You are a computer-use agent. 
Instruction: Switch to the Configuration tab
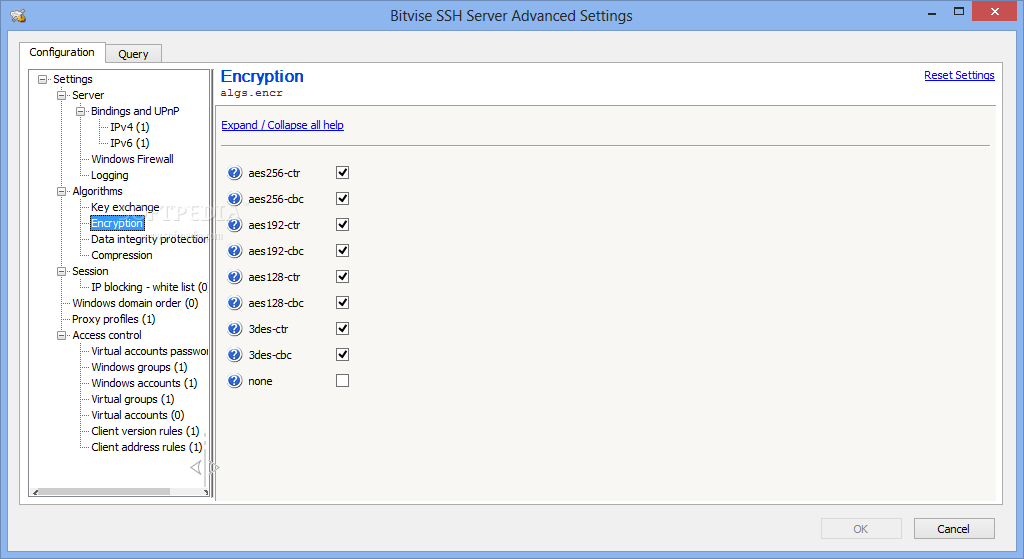coord(62,52)
